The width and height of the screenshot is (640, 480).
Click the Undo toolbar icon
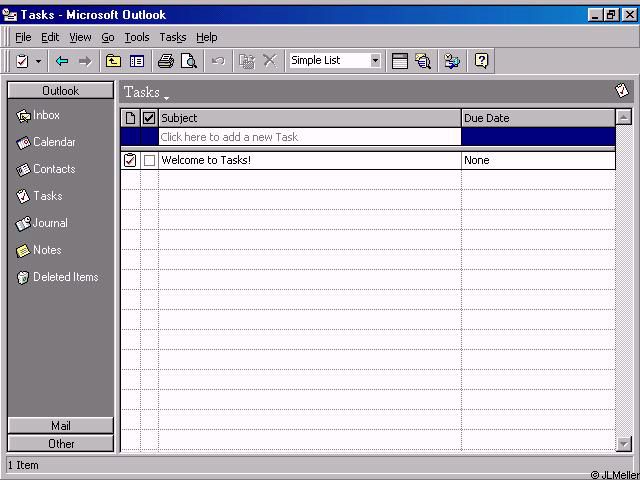218,61
